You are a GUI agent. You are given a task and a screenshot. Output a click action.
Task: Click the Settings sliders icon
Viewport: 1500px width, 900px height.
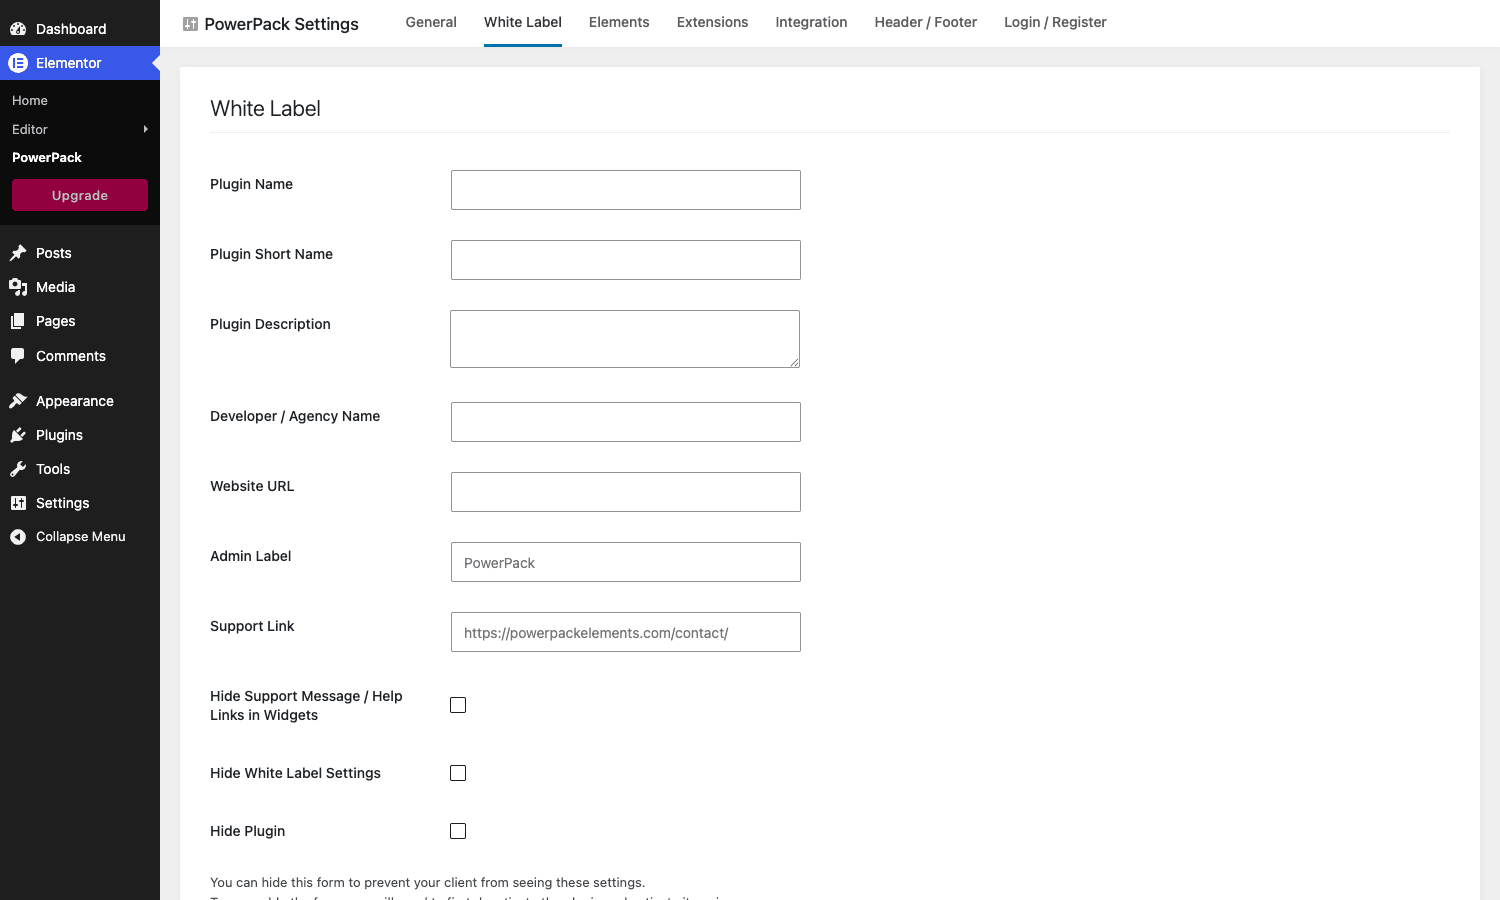[x=18, y=503]
